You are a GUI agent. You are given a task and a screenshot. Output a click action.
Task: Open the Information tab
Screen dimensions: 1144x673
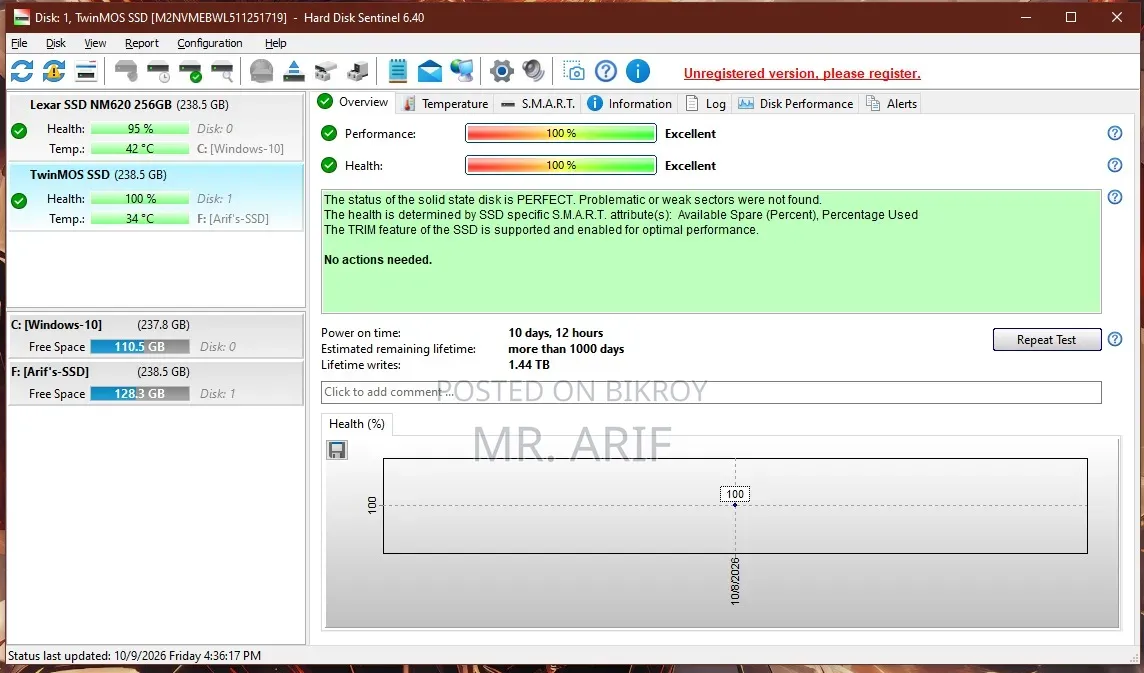pyautogui.click(x=630, y=104)
